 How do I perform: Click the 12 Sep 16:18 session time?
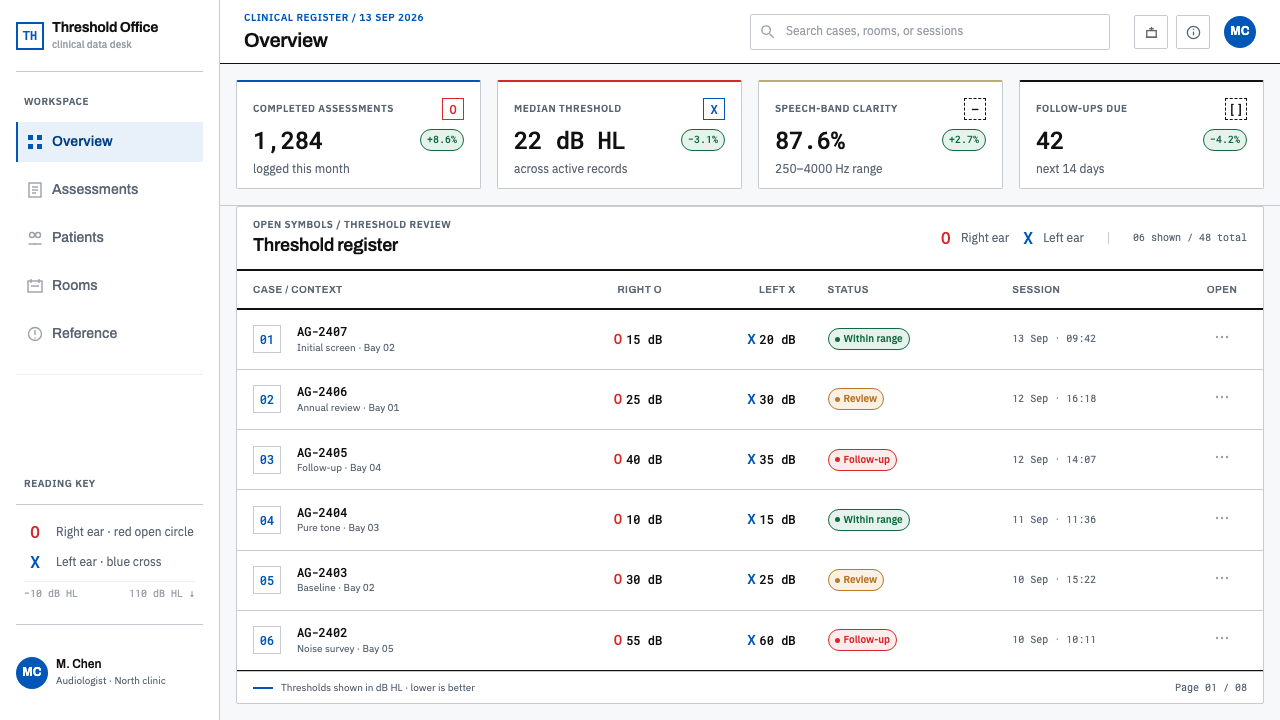pyautogui.click(x=1054, y=399)
